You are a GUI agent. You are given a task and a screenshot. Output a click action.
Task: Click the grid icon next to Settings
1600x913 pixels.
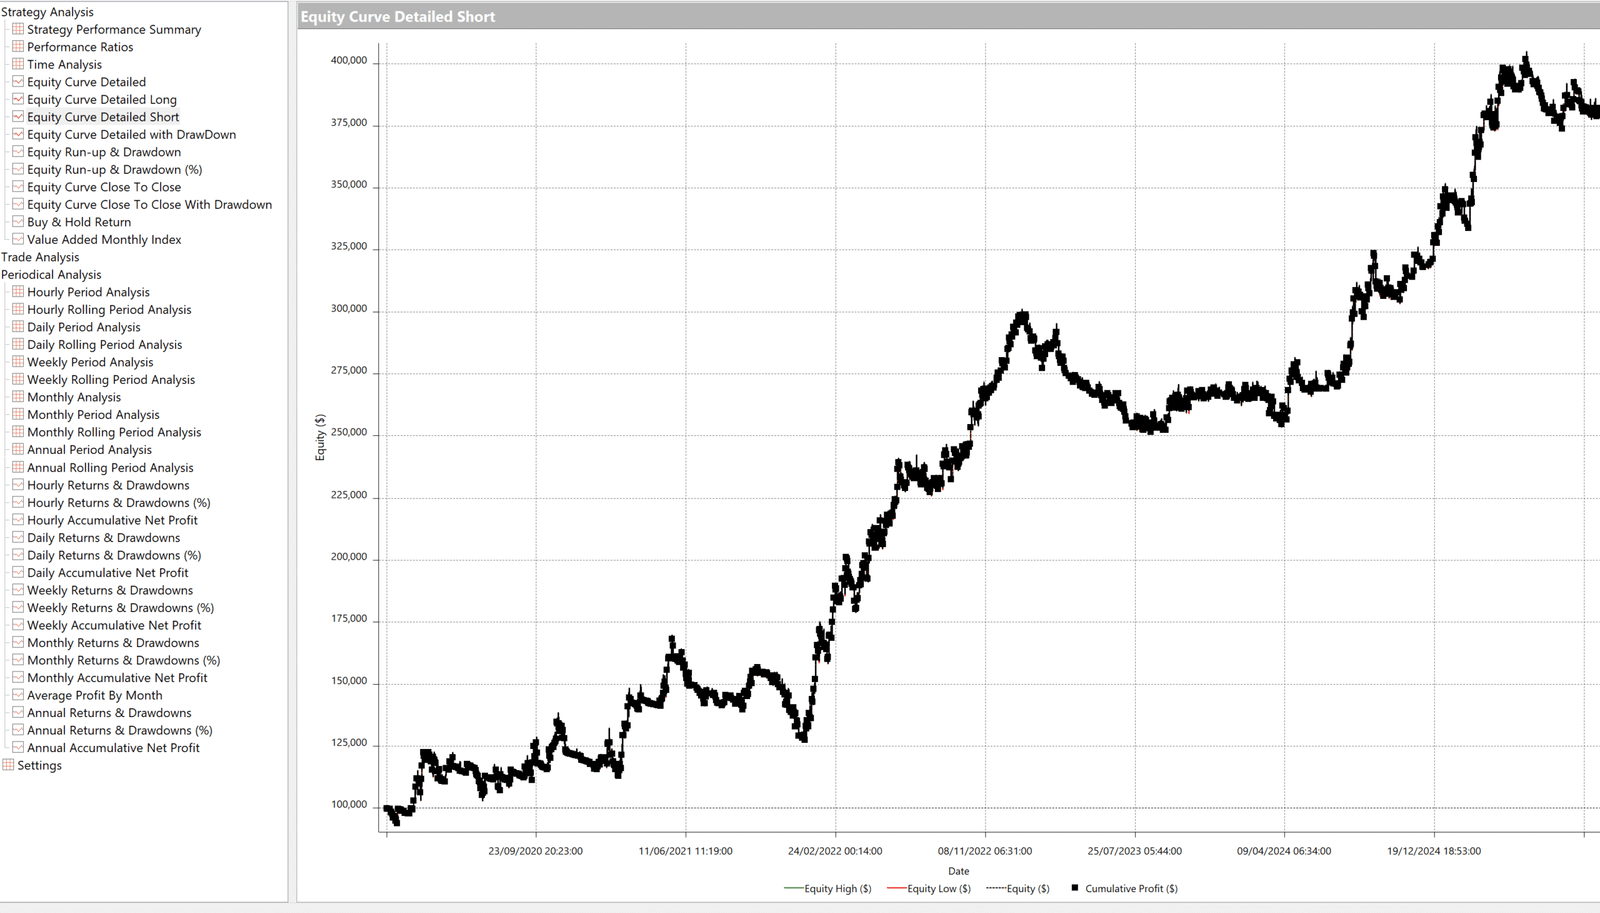9,765
